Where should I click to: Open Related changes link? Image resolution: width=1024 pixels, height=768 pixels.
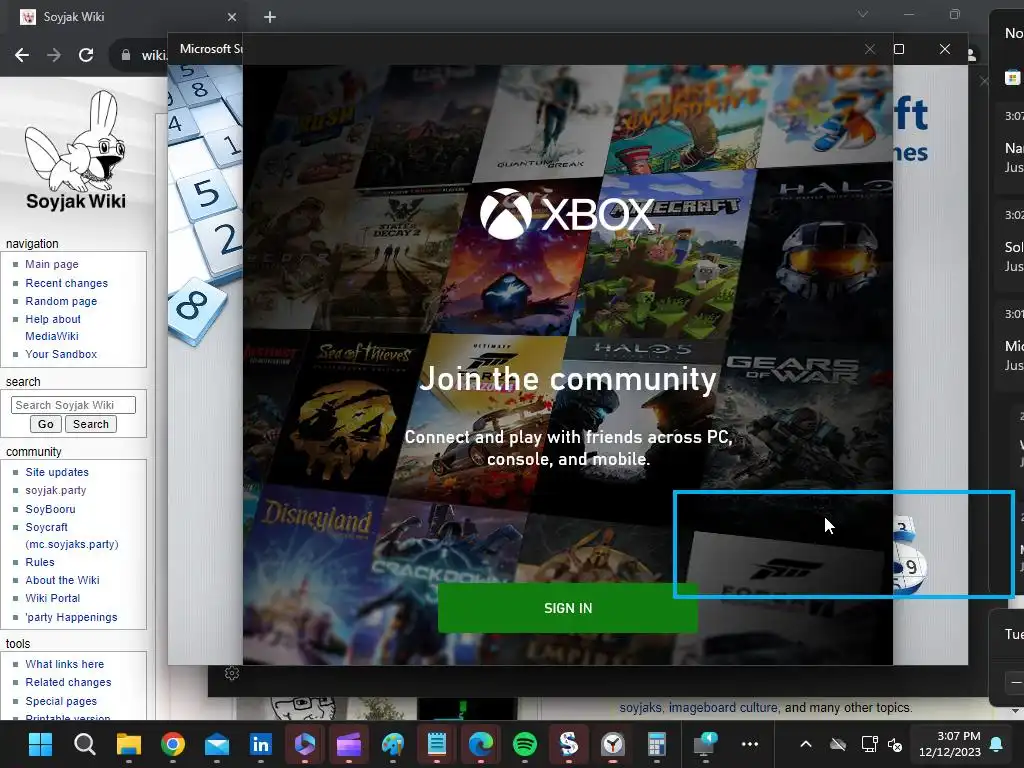coord(68,682)
